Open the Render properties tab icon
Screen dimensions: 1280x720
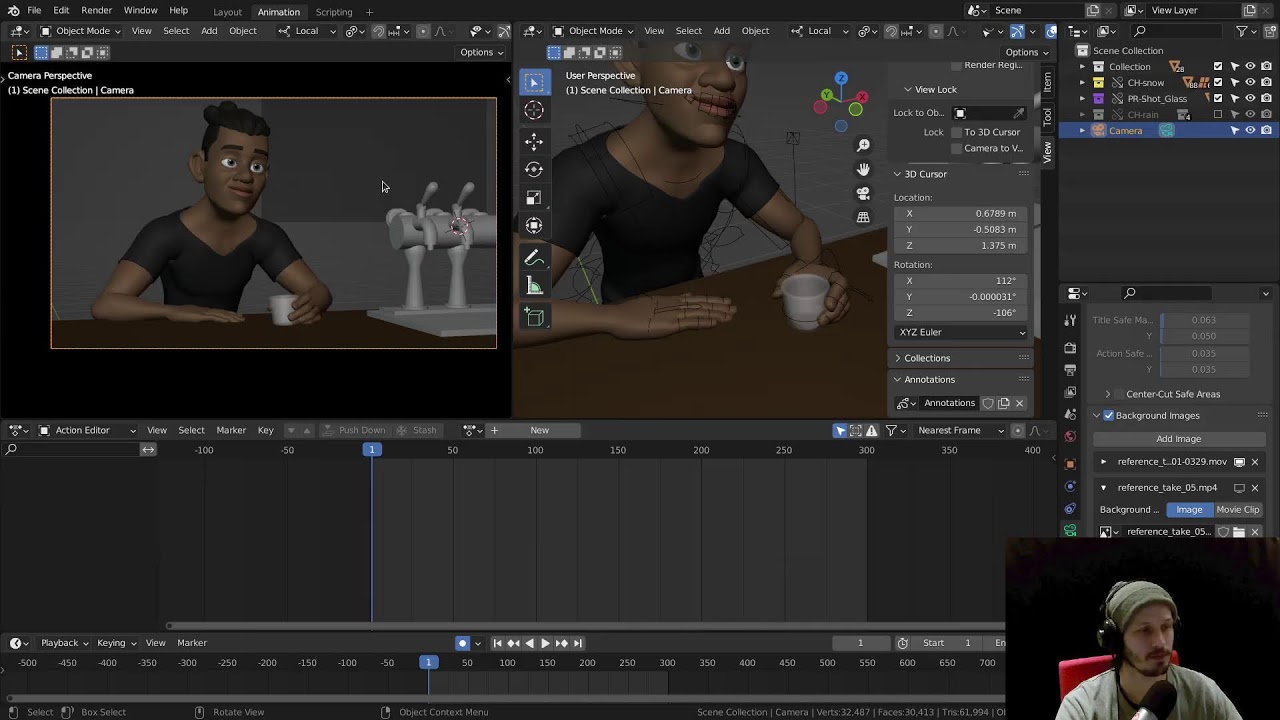[x=1070, y=348]
